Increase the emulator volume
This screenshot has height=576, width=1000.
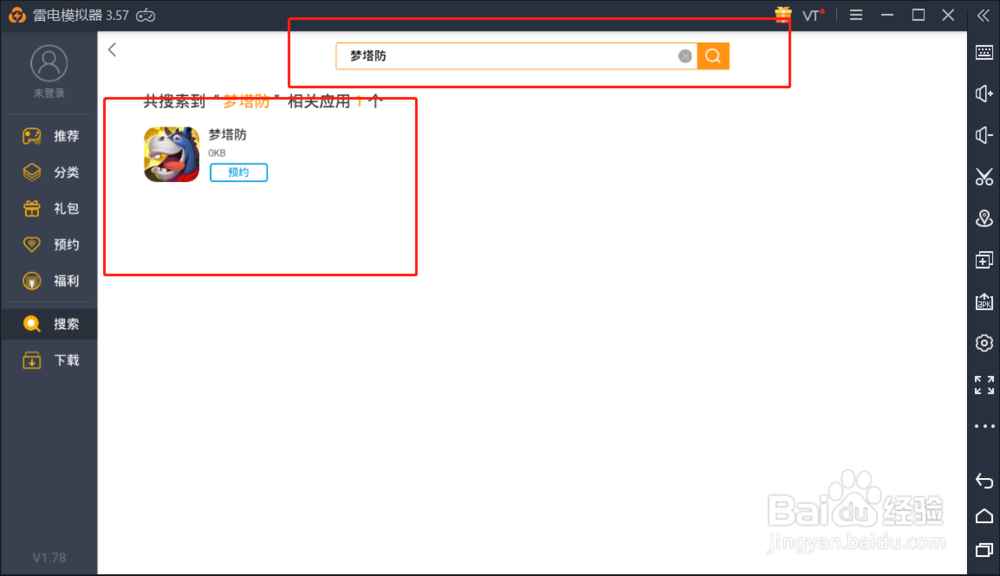(984, 94)
